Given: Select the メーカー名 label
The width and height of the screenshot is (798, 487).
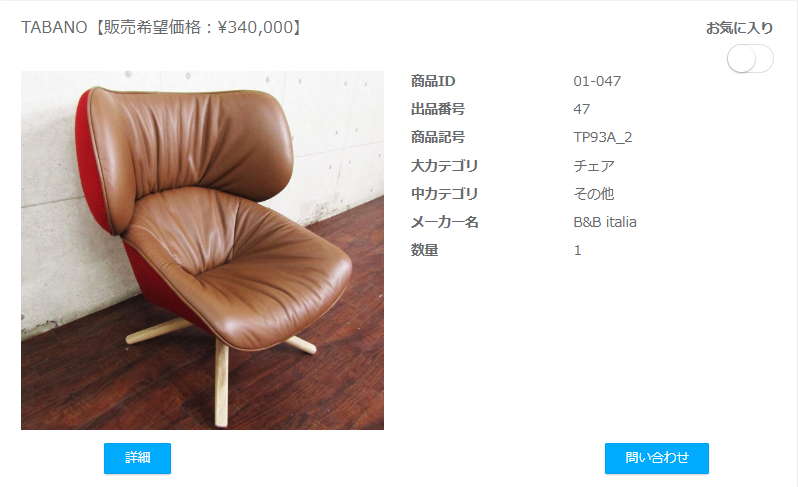Looking at the screenshot, I should [x=444, y=222].
